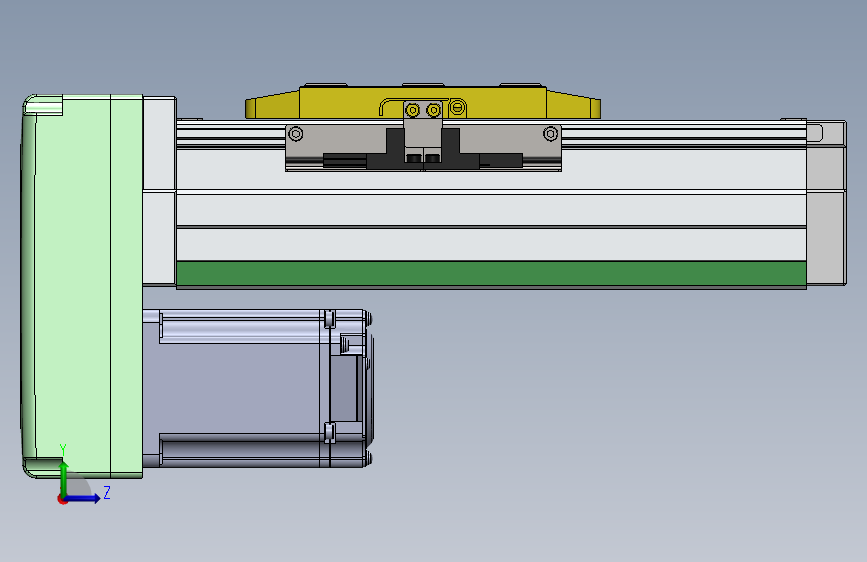Select the slotted screw on yellow carriage
The height and width of the screenshot is (562, 867).
click(457, 107)
